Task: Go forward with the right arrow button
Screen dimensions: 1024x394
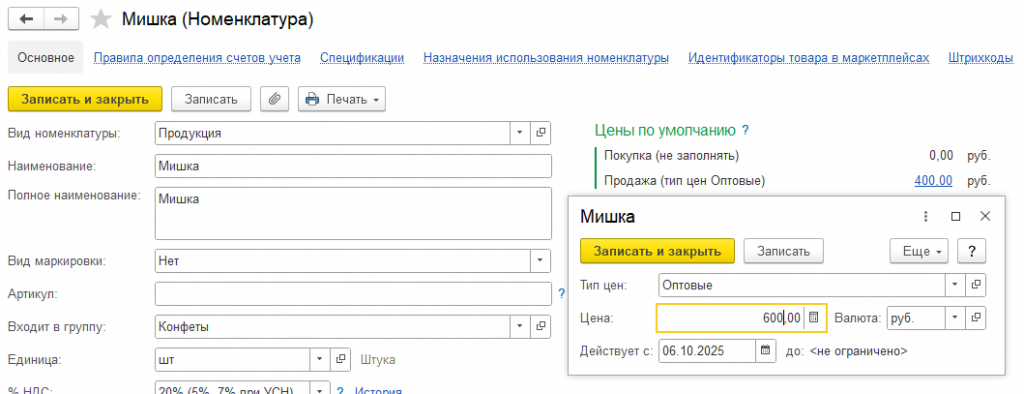Action: tap(61, 19)
